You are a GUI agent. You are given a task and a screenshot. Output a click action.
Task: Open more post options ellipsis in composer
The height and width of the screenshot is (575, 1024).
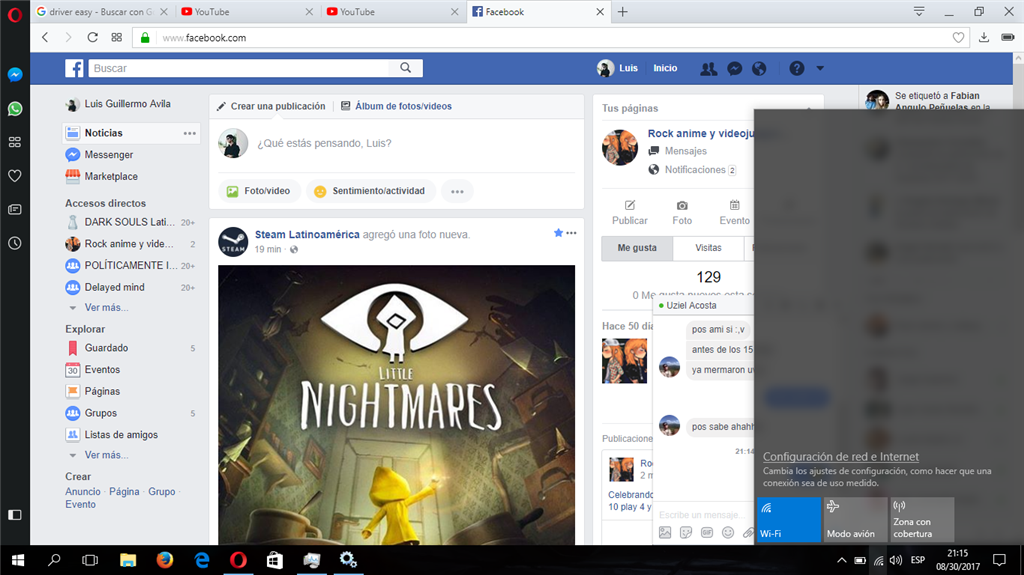click(457, 191)
